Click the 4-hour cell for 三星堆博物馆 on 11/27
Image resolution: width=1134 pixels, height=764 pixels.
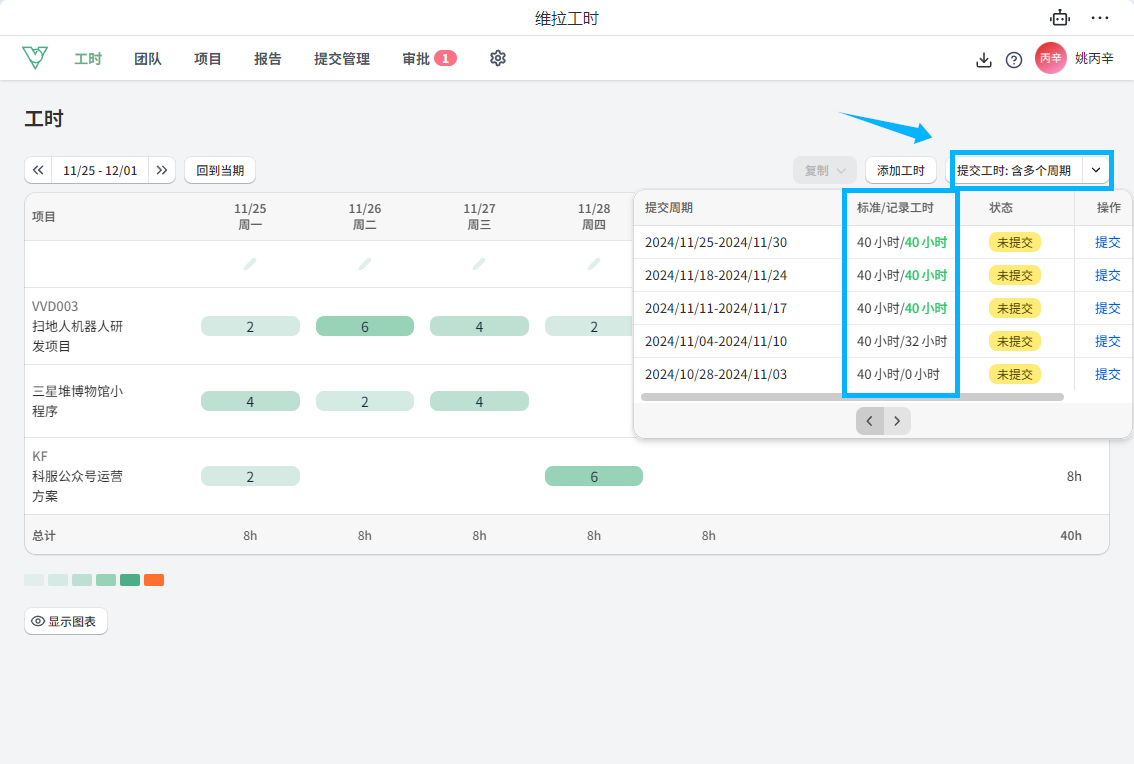click(x=479, y=401)
